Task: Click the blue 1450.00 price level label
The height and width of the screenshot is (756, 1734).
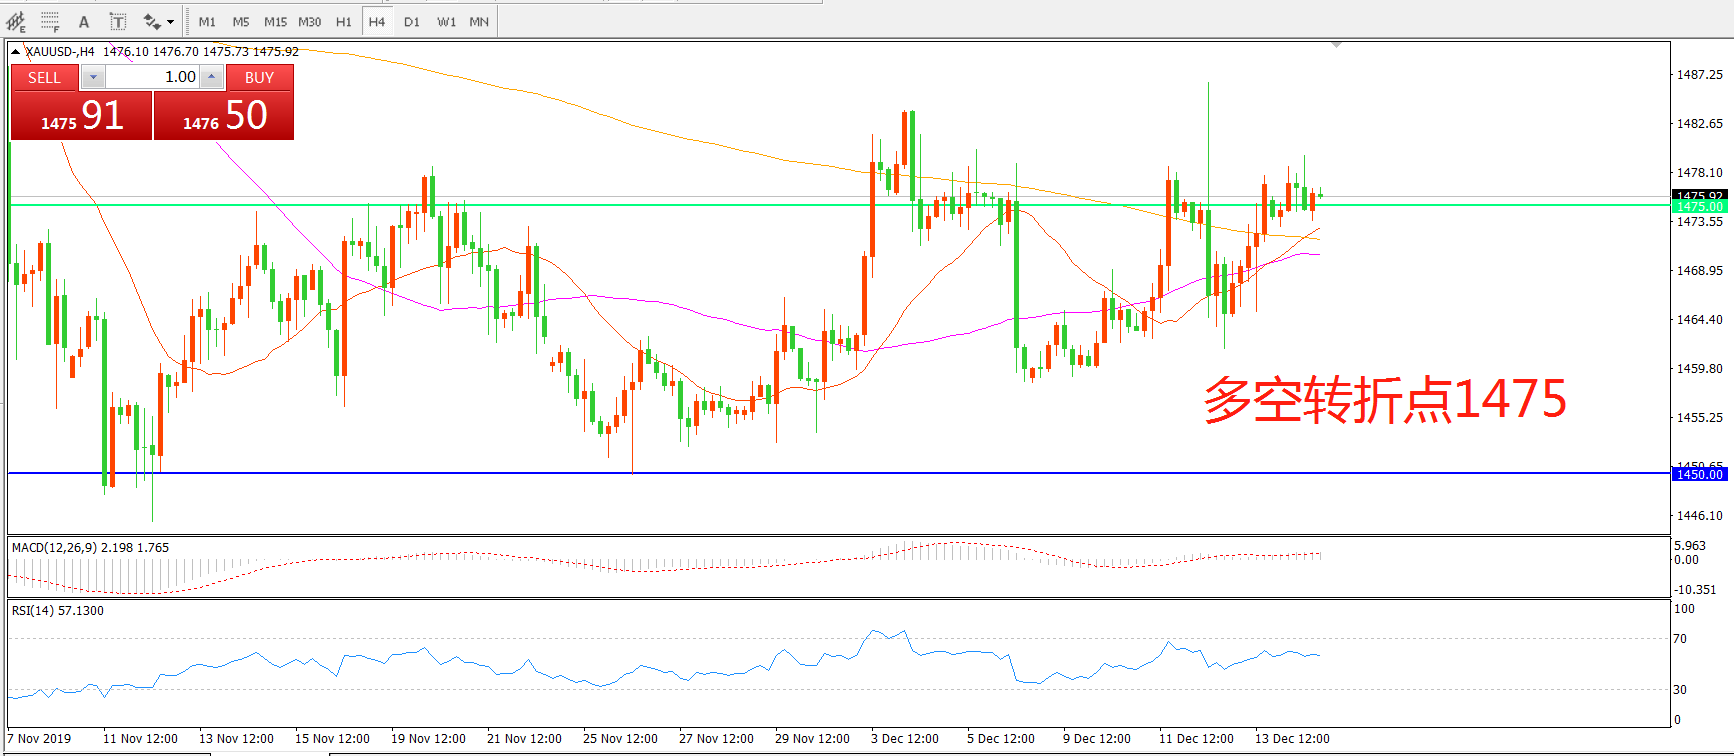Action: click(x=1699, y=474)
